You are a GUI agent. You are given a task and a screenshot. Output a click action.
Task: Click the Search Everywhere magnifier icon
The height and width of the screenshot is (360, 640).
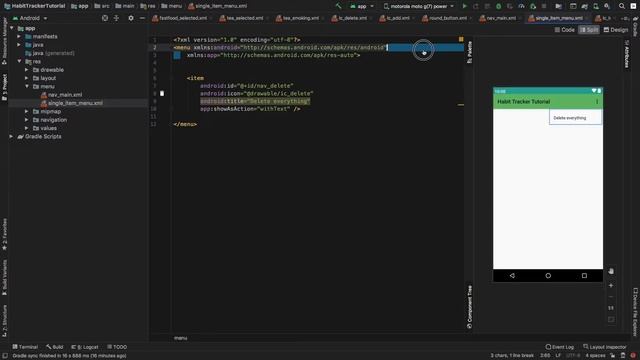(x=622, y=6)
